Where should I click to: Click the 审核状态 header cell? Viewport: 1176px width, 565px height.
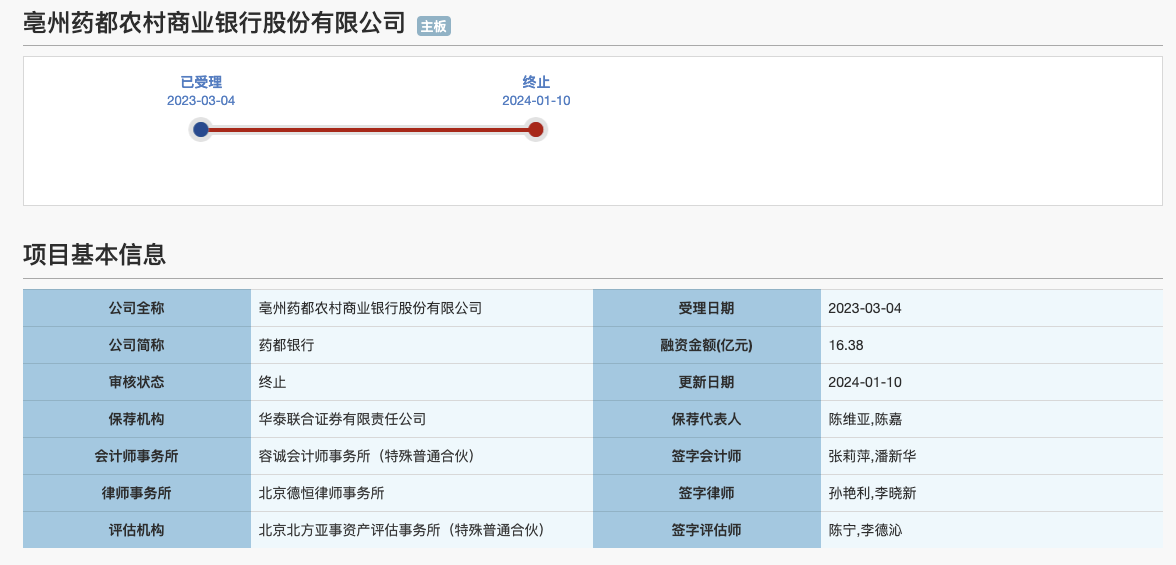(x=136, y=382)
